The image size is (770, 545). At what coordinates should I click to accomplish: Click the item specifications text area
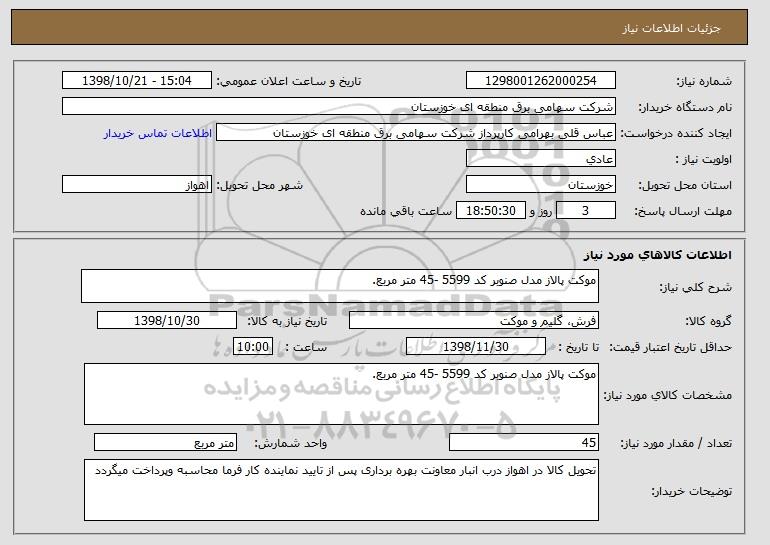(x=341, y=394)
